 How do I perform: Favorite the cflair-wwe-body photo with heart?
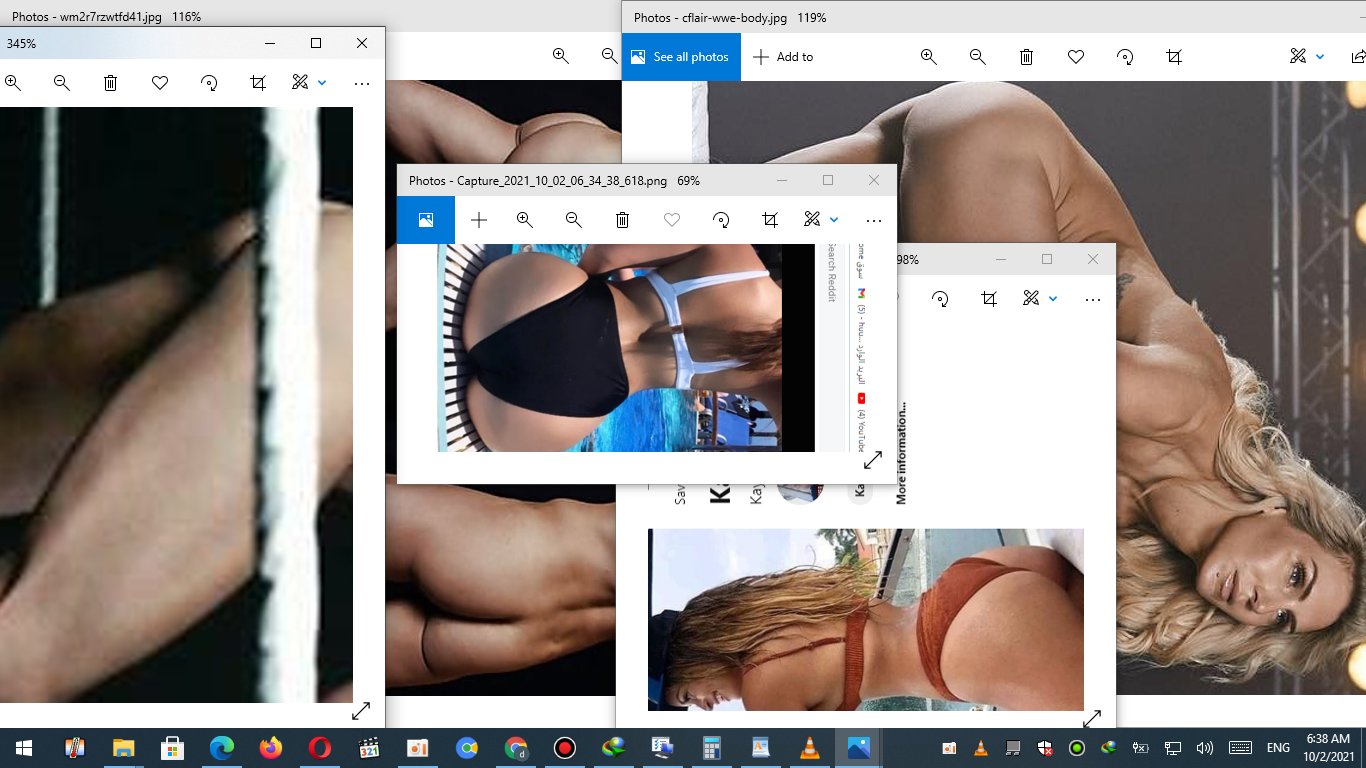tap(1076, 57)
